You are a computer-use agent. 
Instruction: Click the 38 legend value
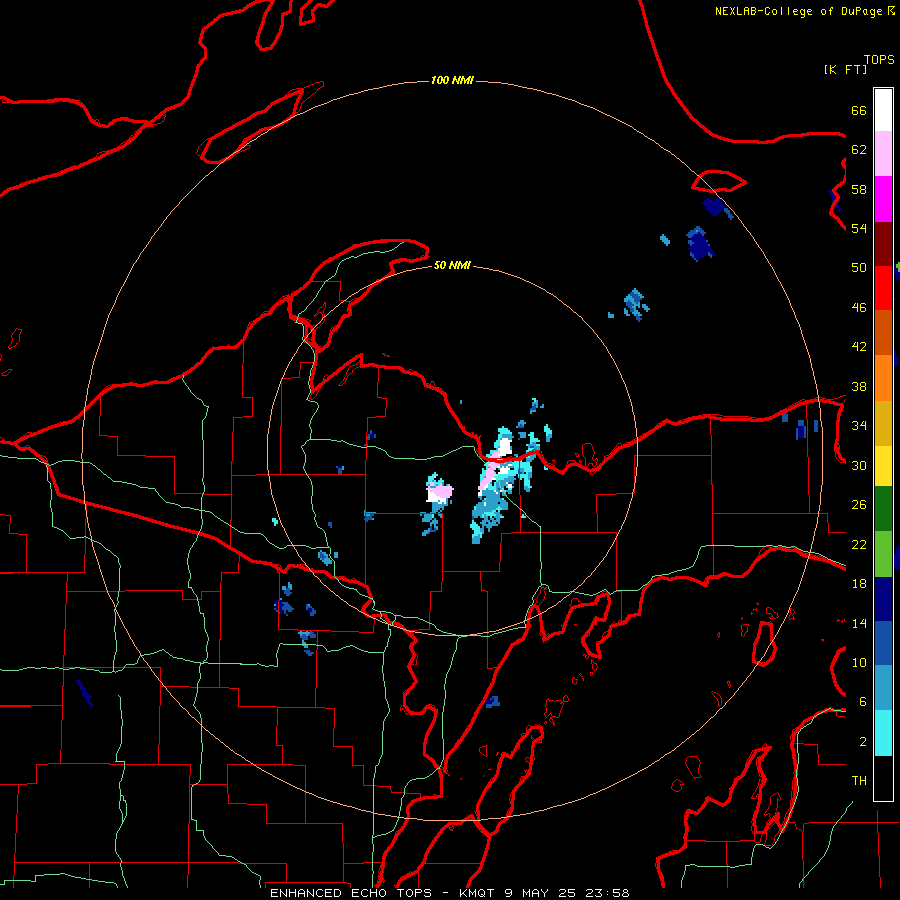(x=859, y=386)
